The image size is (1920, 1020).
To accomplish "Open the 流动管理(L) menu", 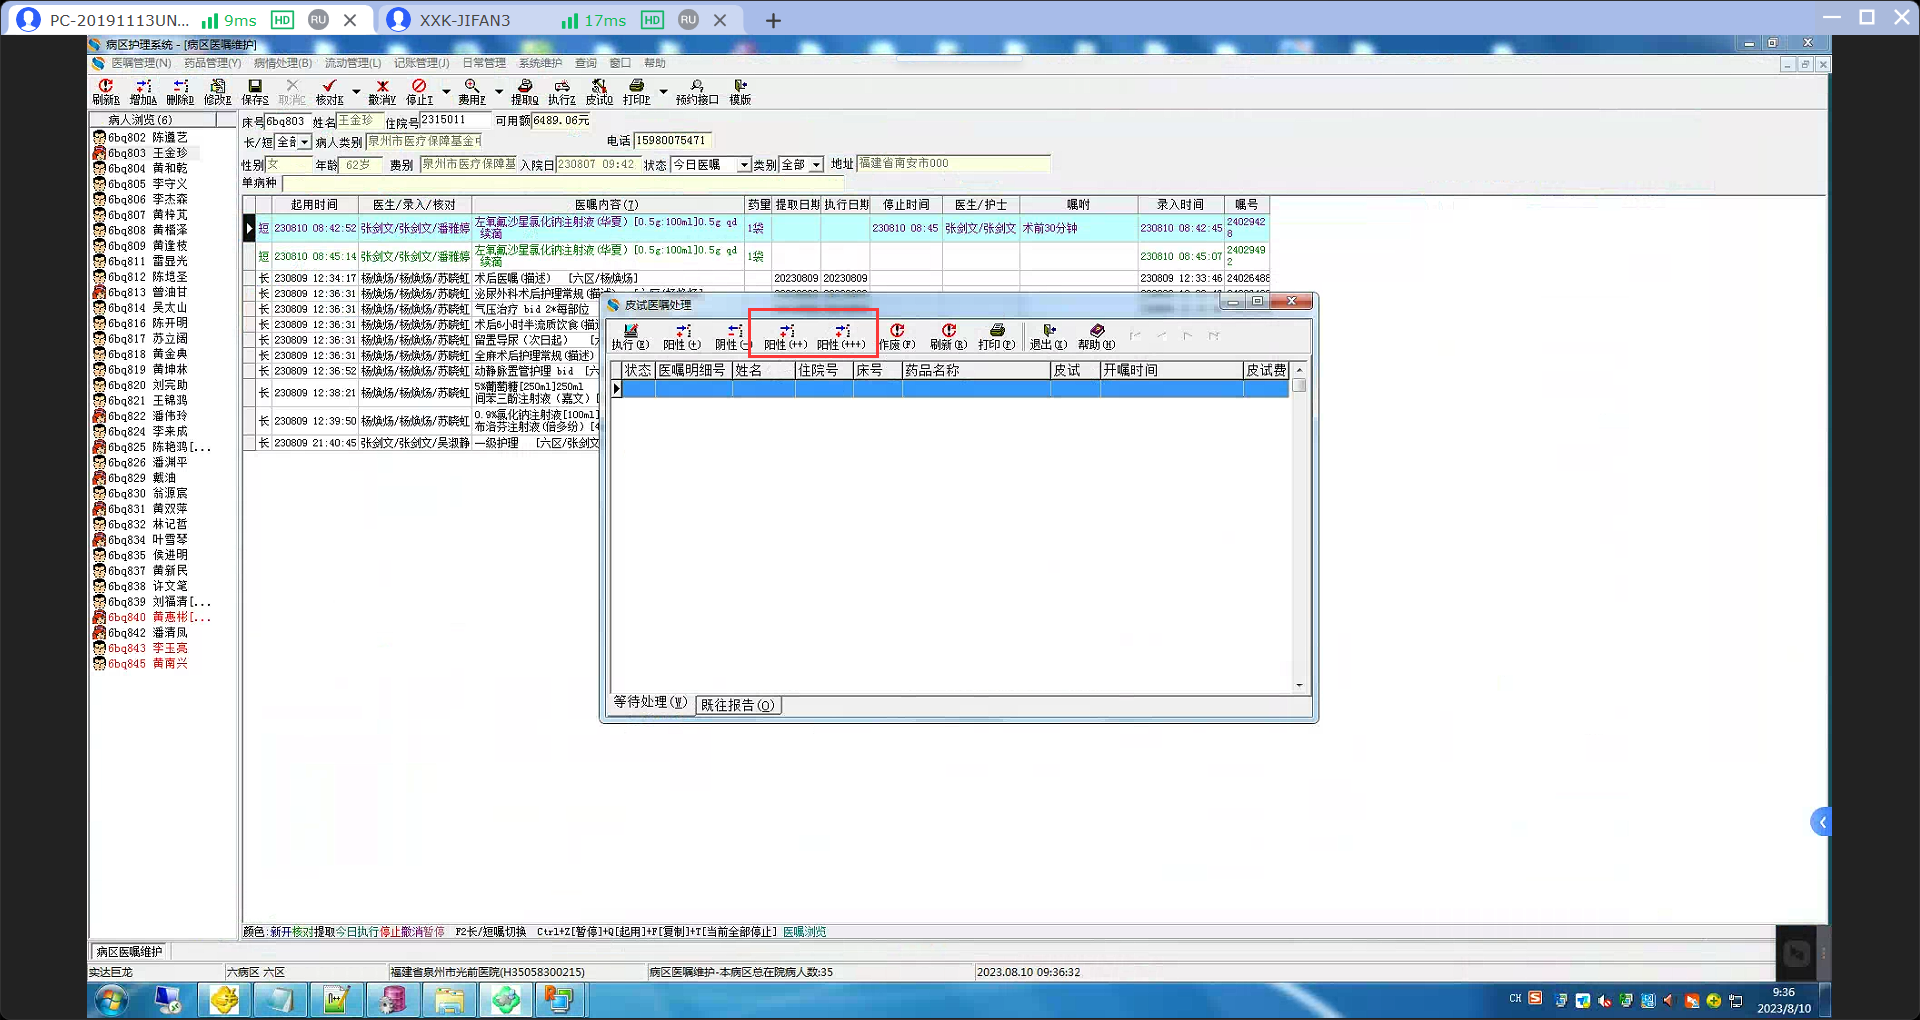I will [353, 63].
